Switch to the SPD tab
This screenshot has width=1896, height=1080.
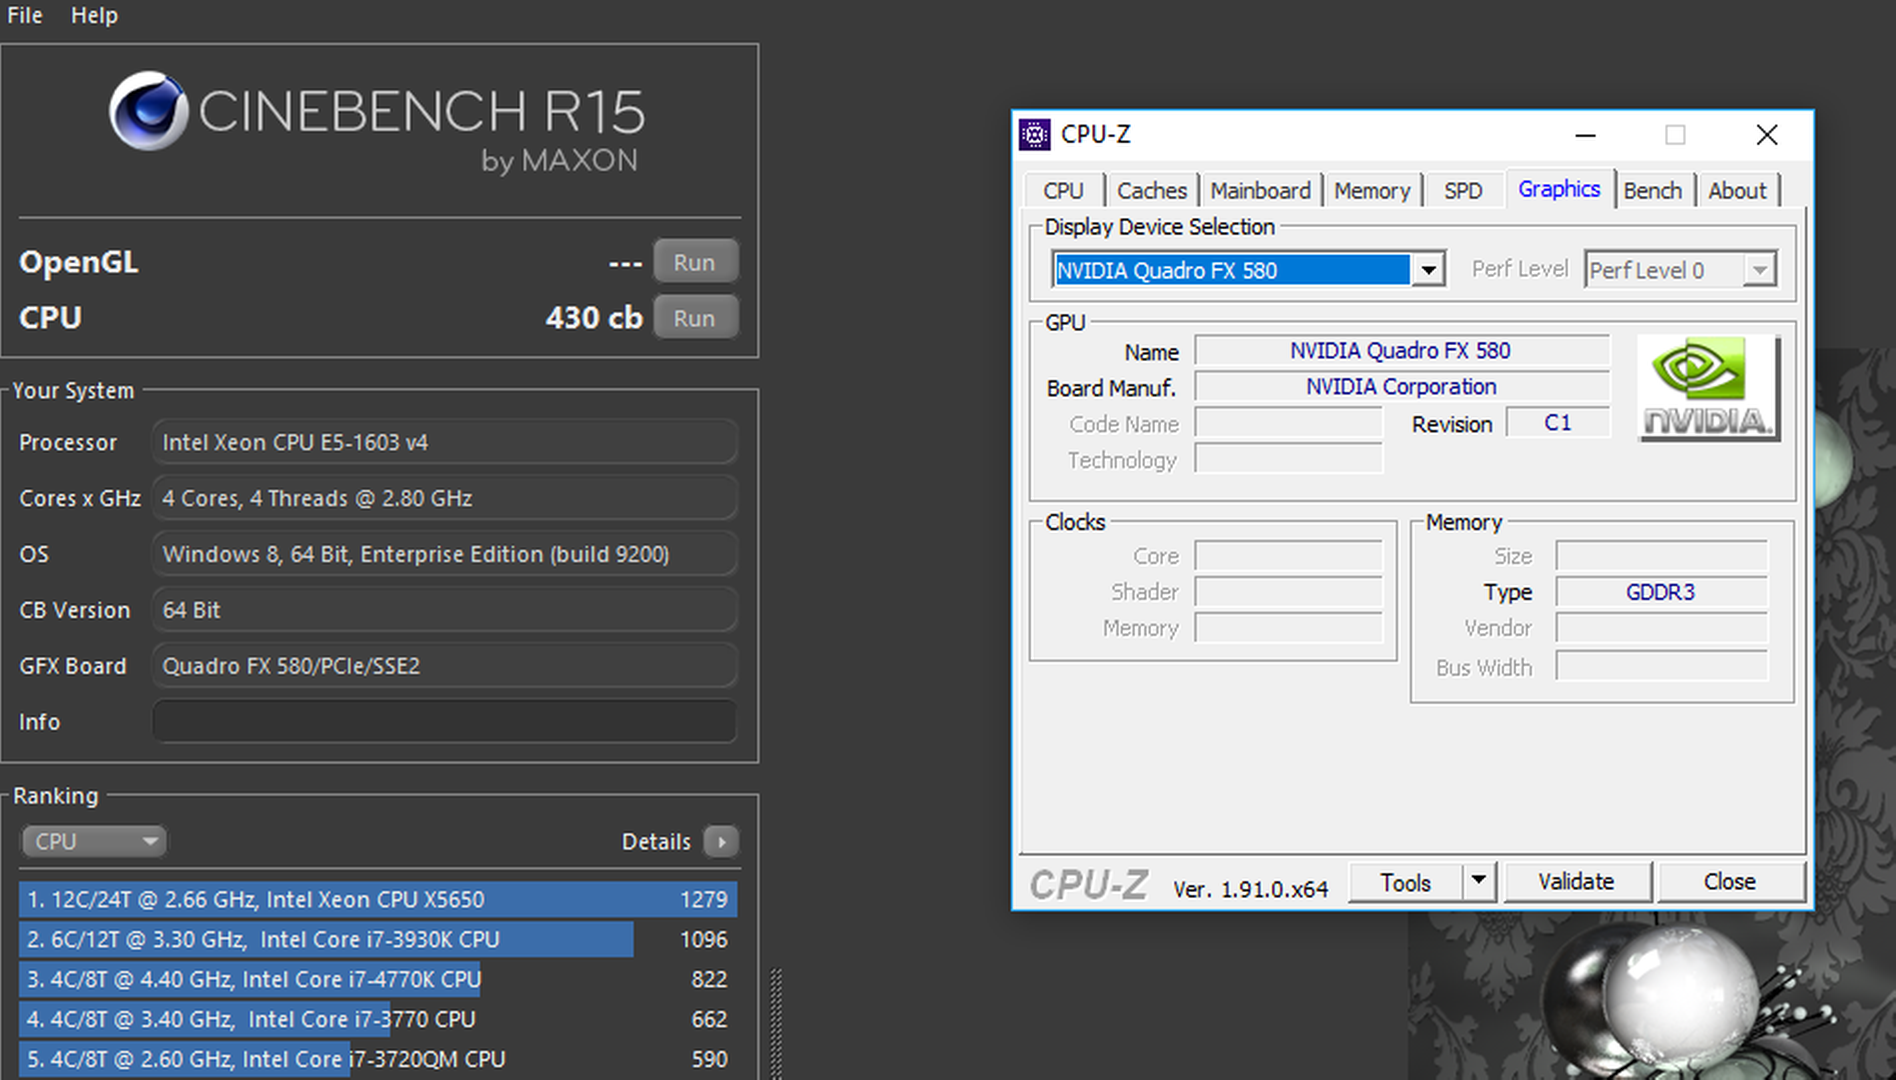pos(1463,190)
